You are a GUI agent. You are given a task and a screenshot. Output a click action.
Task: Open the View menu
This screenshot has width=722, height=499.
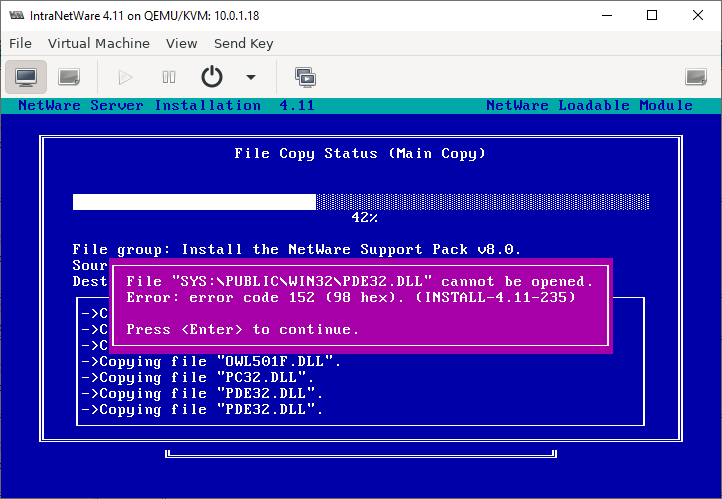click(x=181, y=44)
